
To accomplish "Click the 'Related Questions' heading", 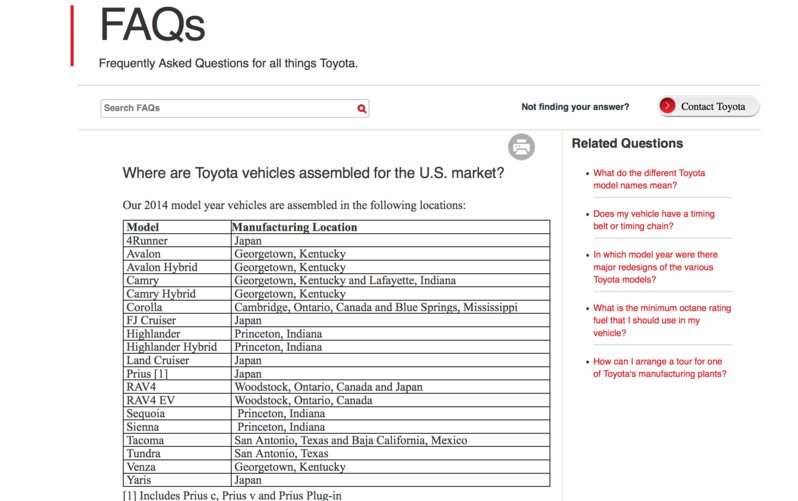I will pos(627,144).
